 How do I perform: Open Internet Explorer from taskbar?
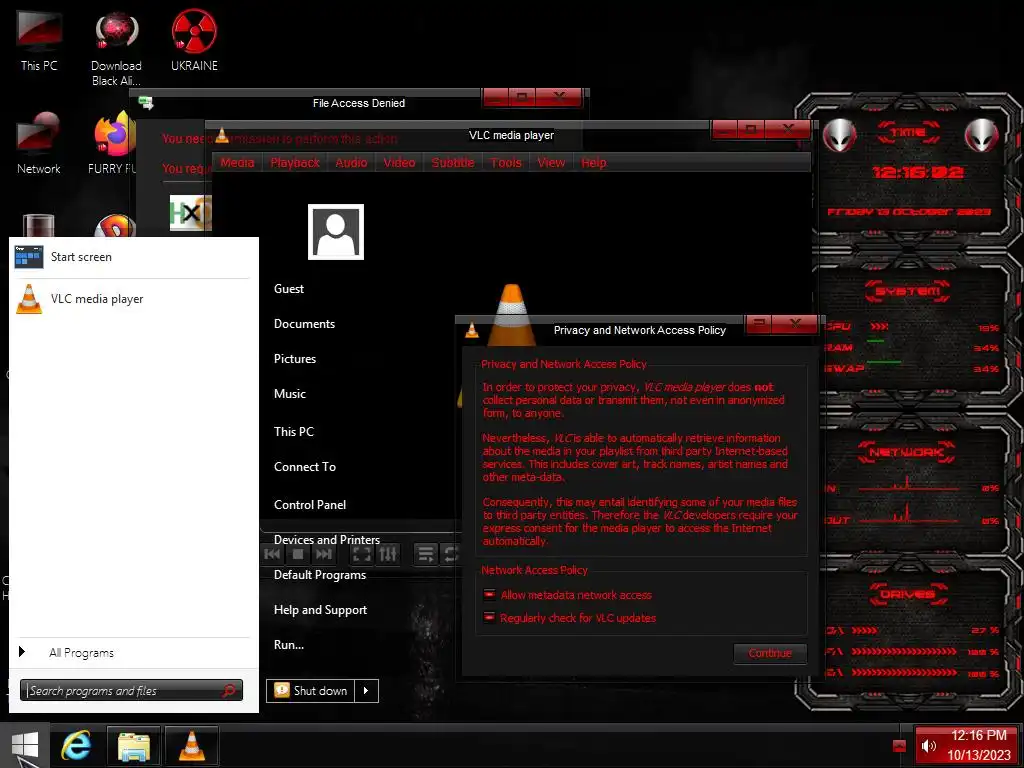(x=76, y=745)
